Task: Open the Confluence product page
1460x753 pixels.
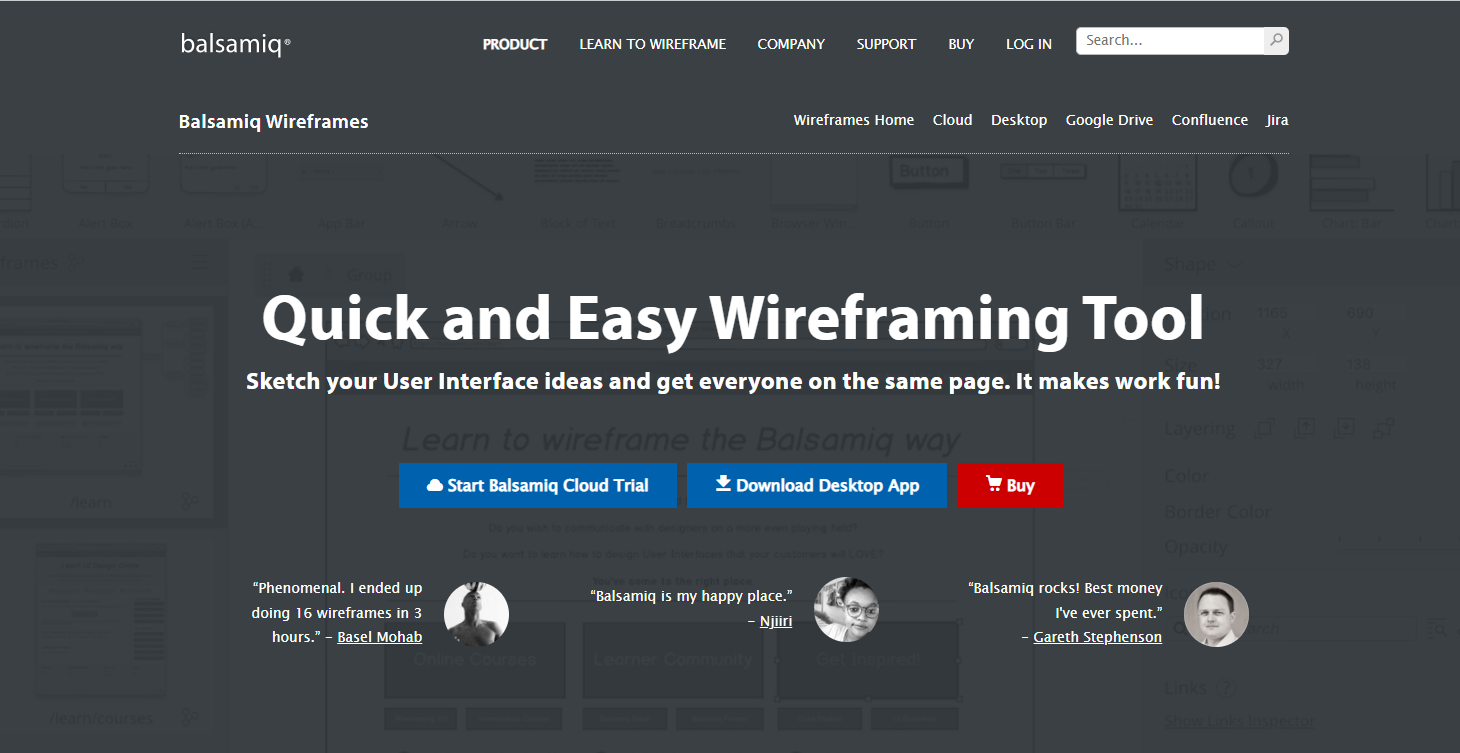Action: point(1210,120)
